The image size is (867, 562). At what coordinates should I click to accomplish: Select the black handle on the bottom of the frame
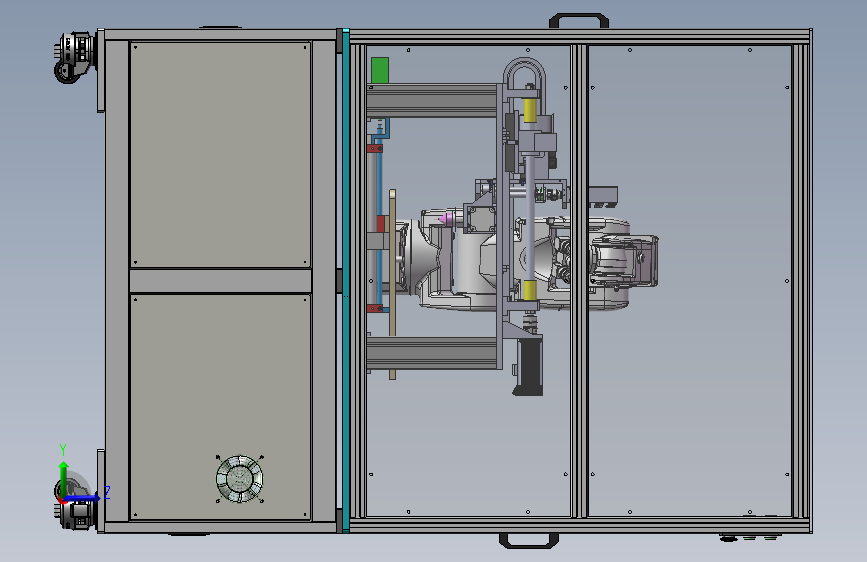pos(529,541)
